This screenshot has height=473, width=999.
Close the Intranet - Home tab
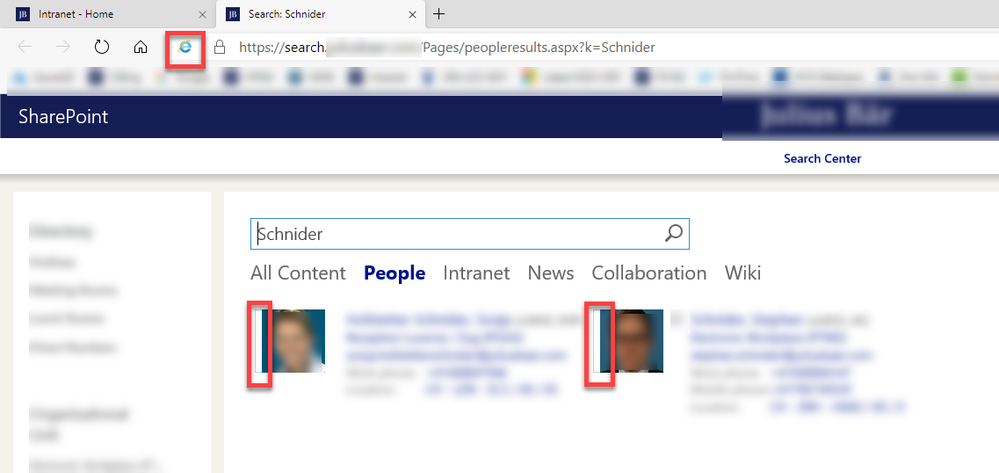[x=203, y=15]
